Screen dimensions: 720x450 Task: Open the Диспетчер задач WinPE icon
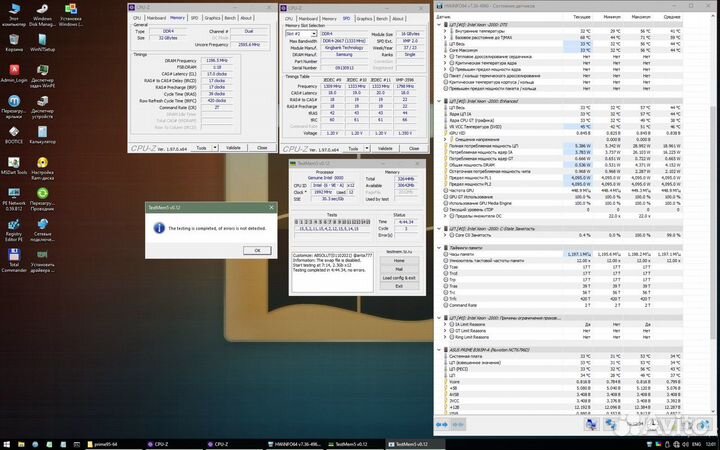click(42, 76)
